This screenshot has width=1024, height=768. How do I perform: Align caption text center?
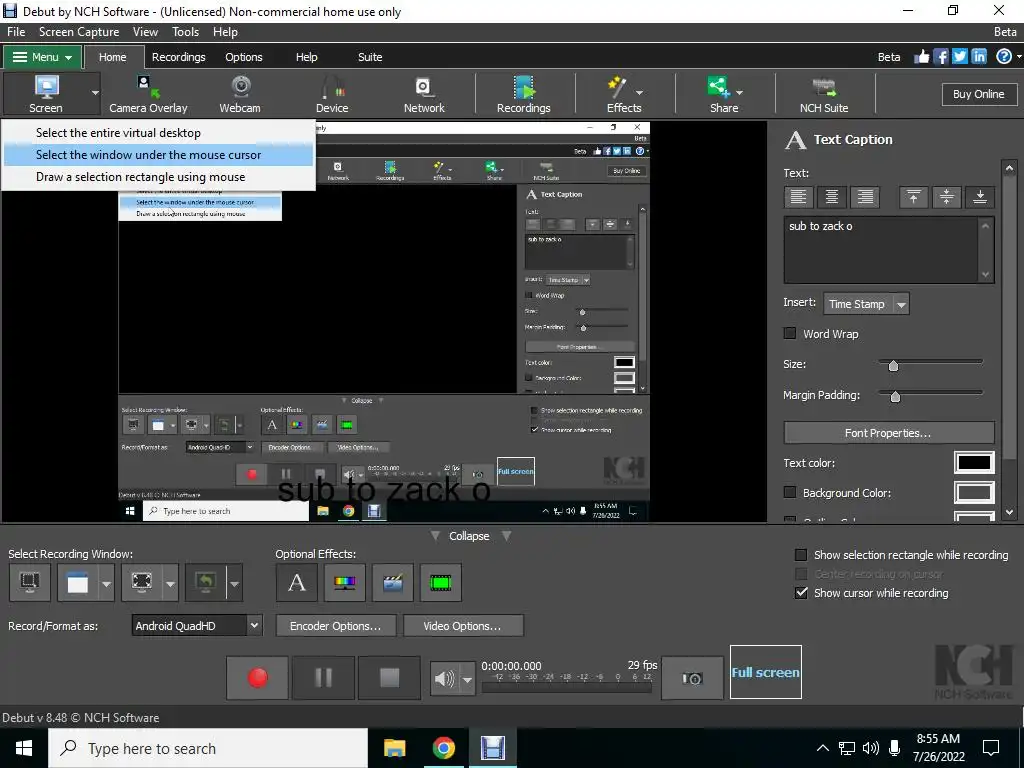tap(832, 197)
